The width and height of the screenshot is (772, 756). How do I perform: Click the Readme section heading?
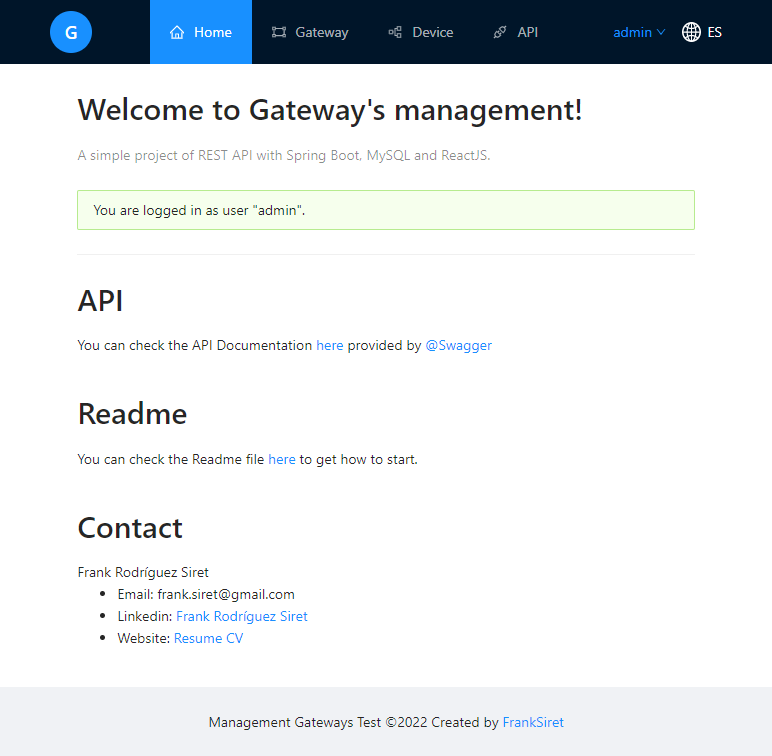click(x=132, y=414)
